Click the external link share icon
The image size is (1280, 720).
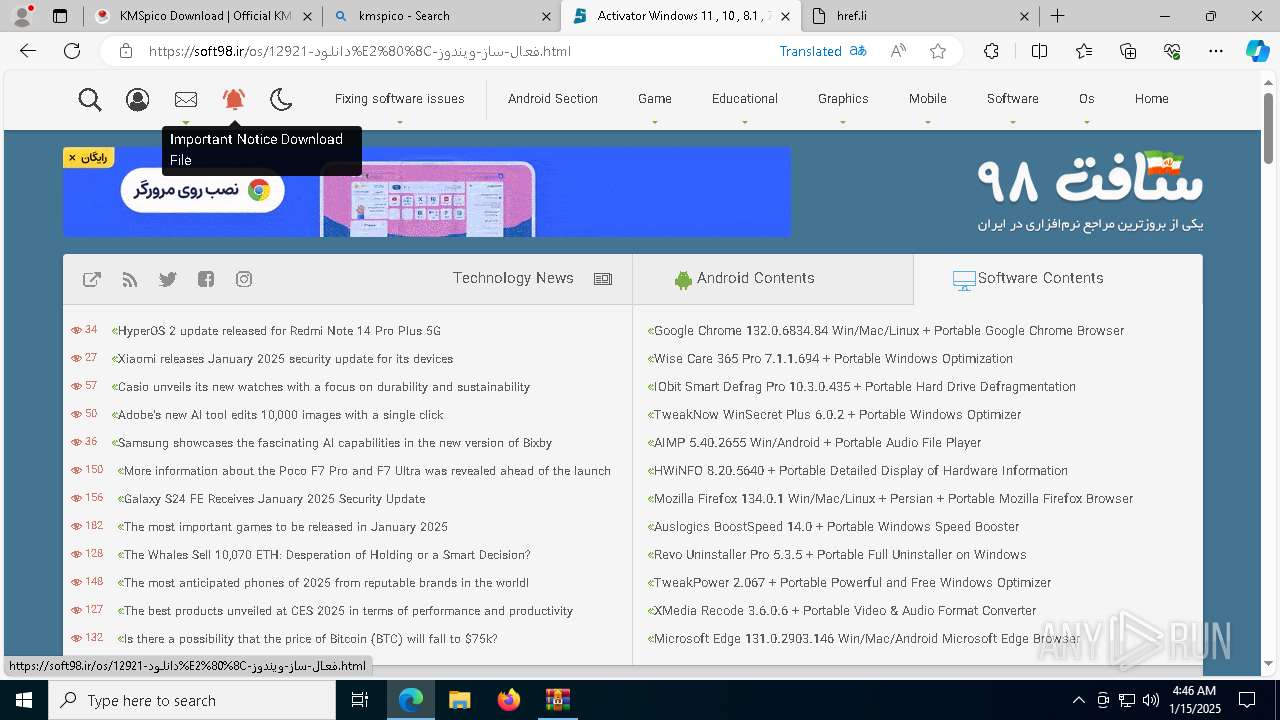pos(92,279)
